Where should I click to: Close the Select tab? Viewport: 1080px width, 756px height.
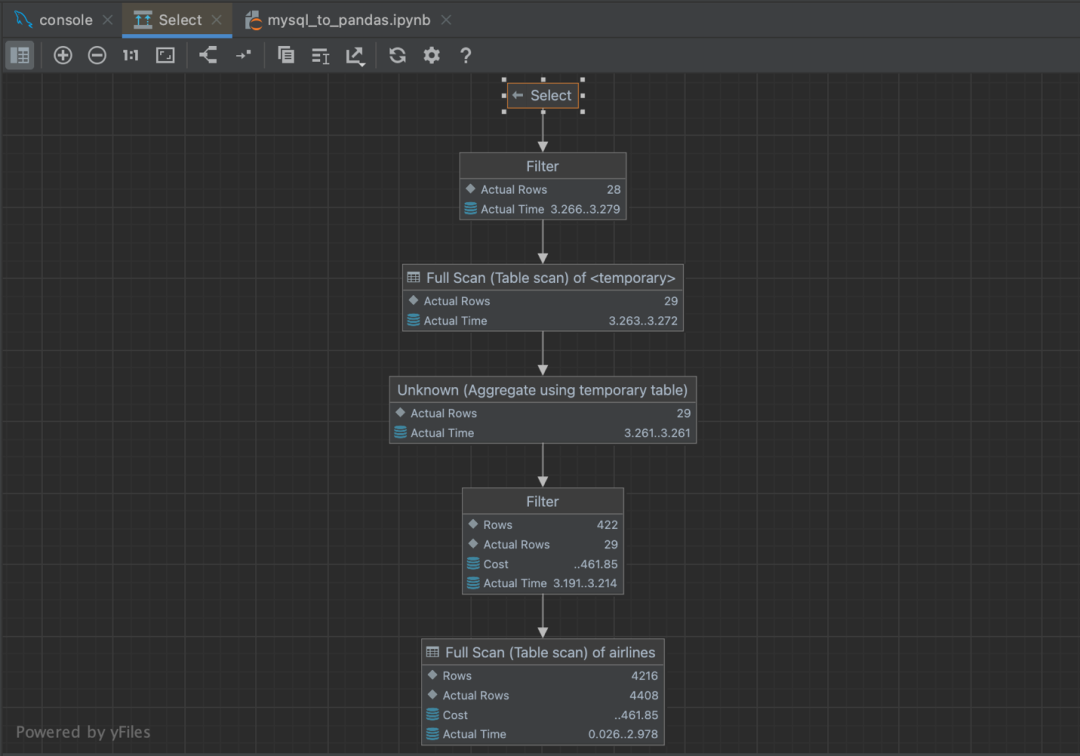(217, 20)
